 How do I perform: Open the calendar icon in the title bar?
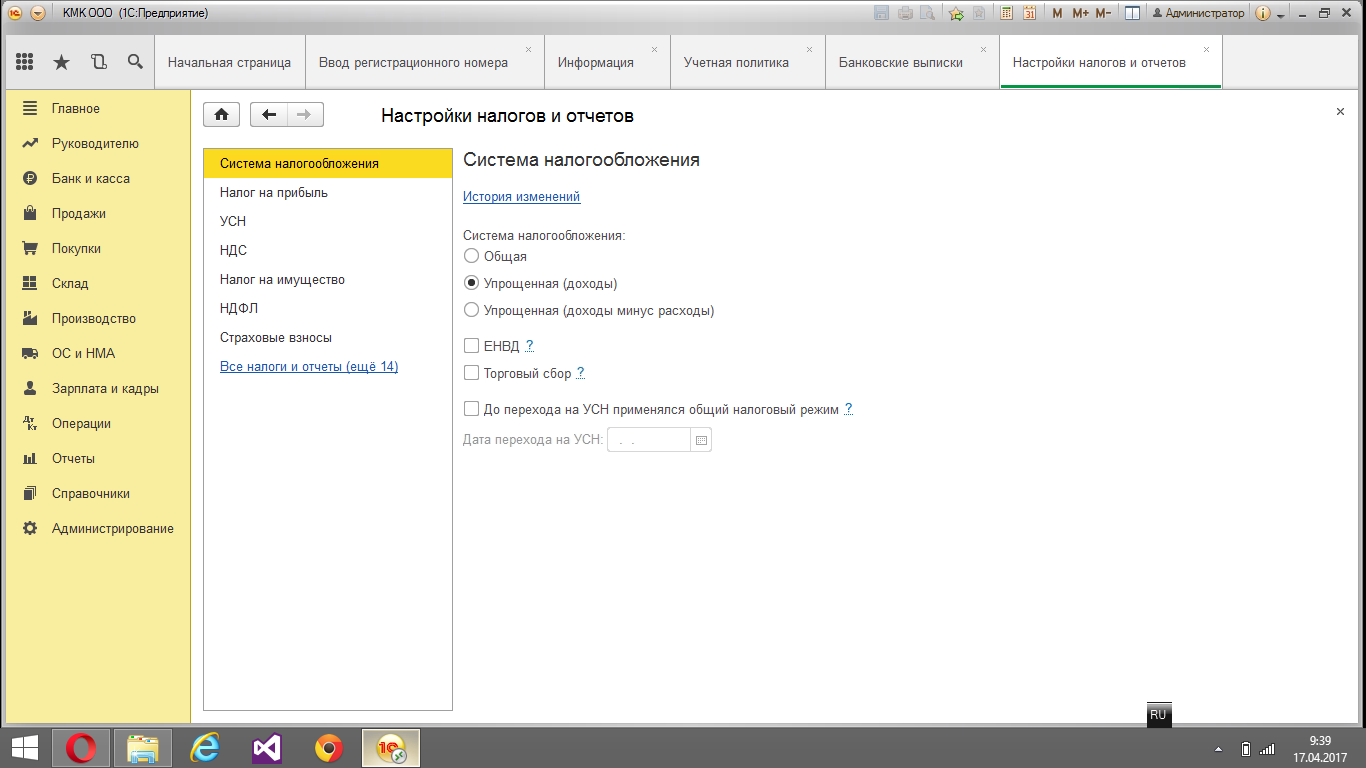(x=1029, y=13)
